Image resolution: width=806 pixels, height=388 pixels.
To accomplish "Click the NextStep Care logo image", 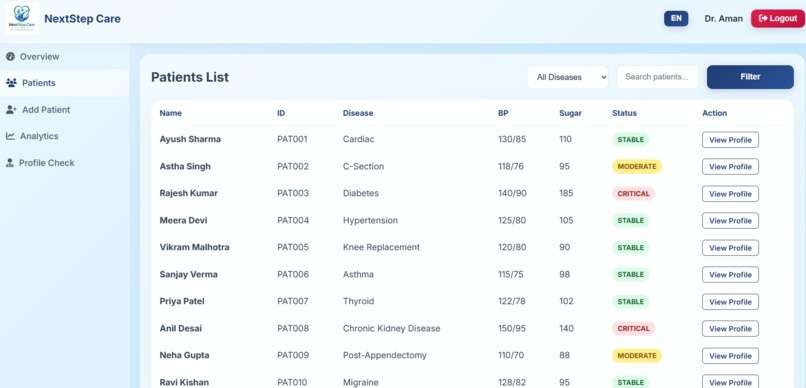I will point(22,19).
